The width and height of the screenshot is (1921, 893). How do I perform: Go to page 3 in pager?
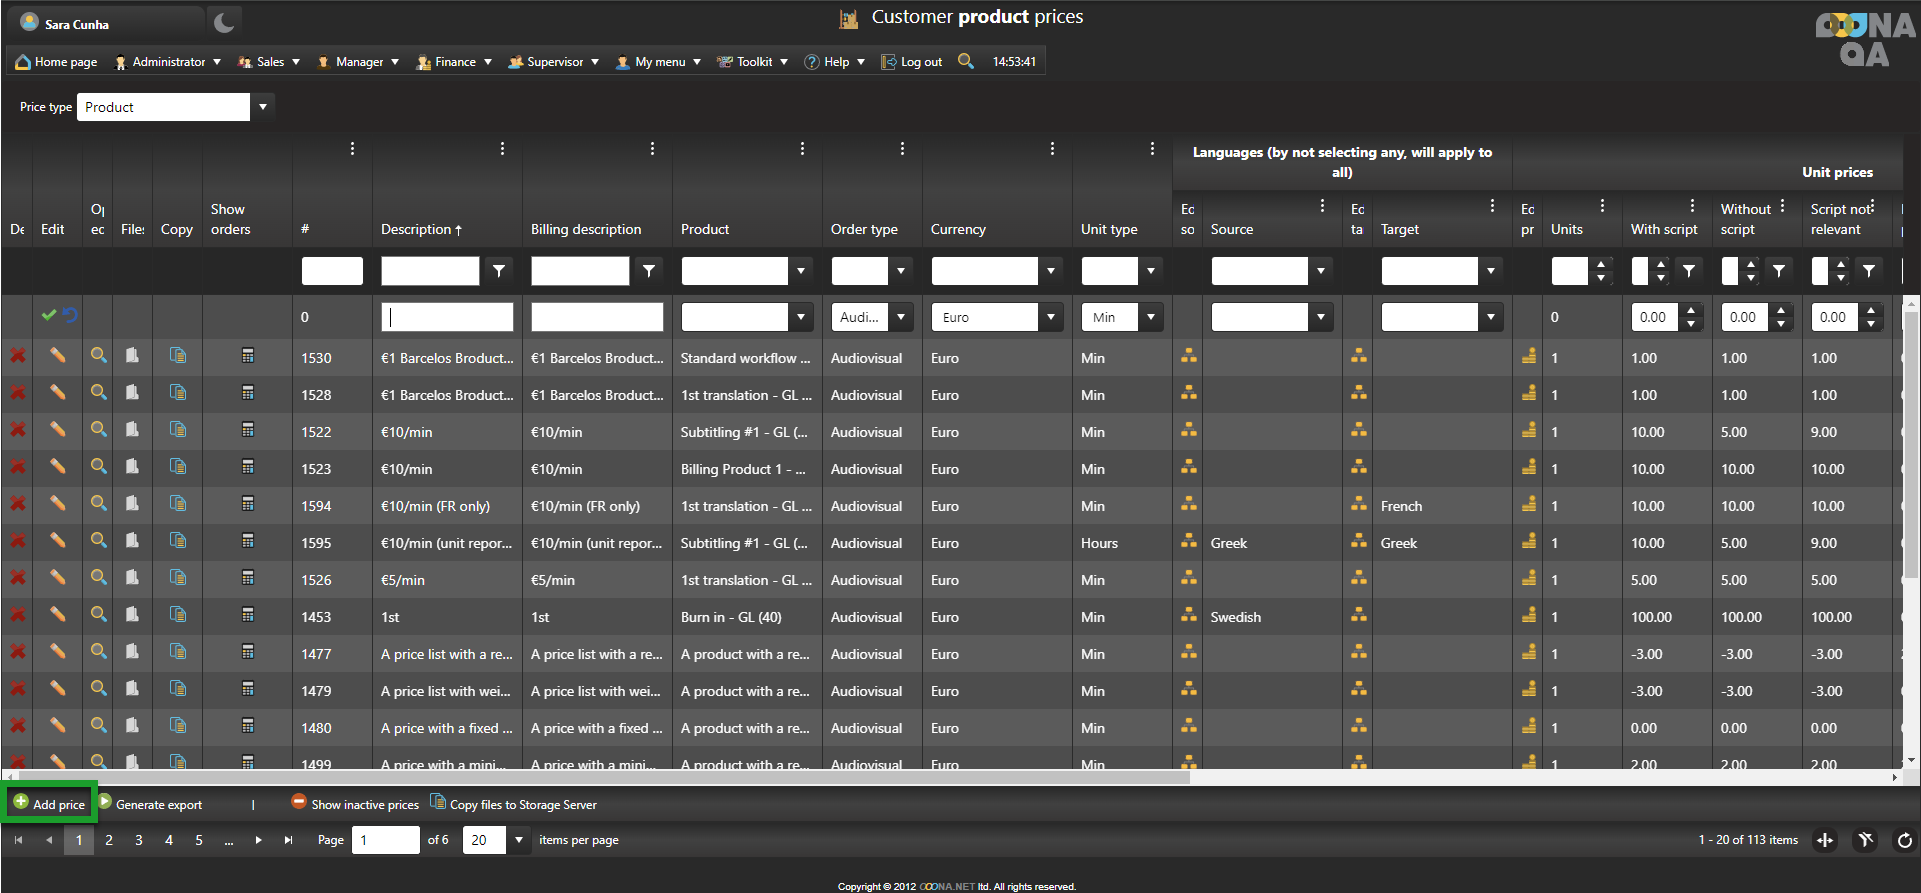pos(139,840)
